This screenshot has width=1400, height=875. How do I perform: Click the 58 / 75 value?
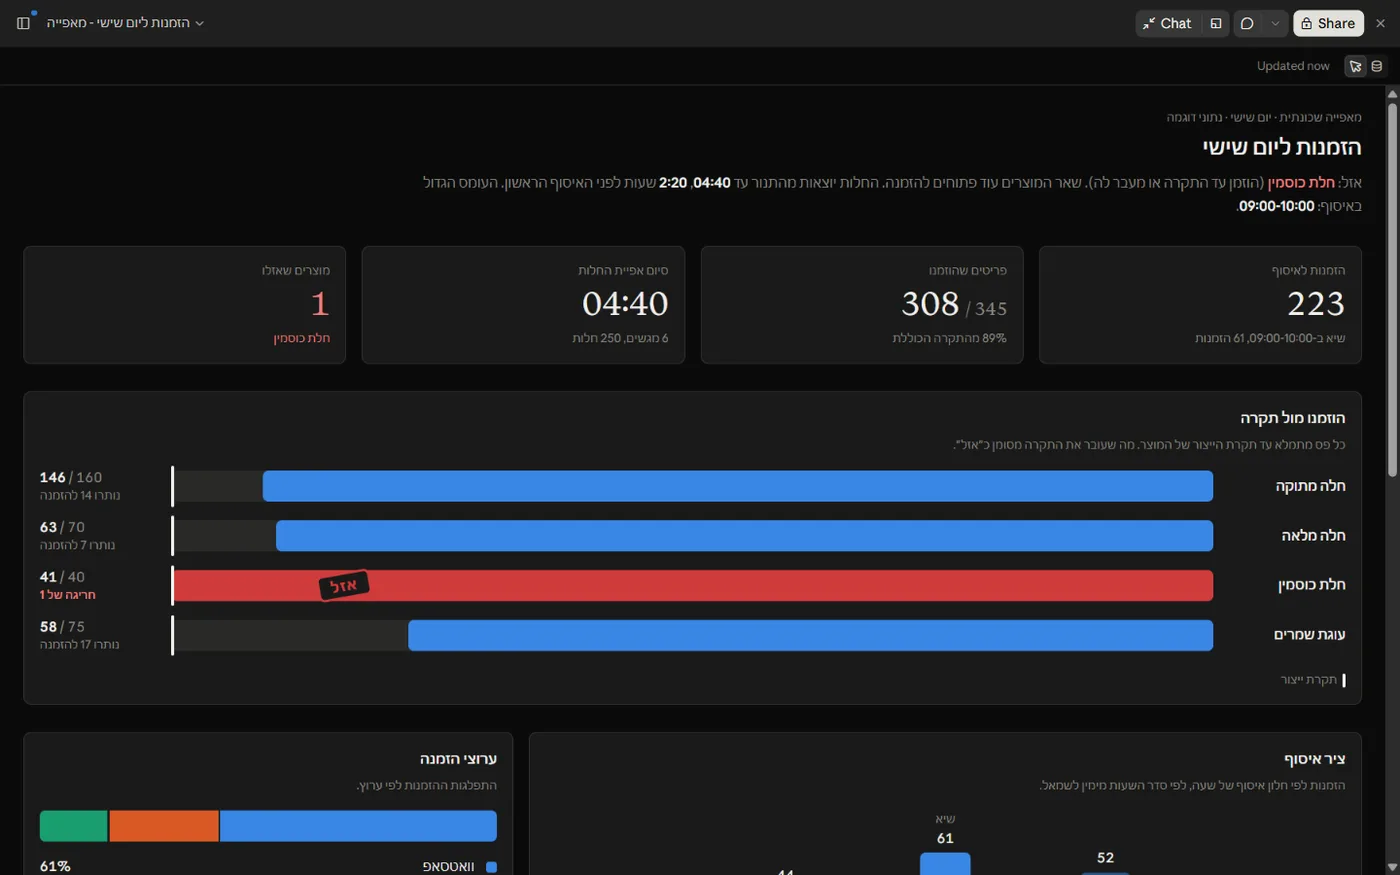point(62,627)
